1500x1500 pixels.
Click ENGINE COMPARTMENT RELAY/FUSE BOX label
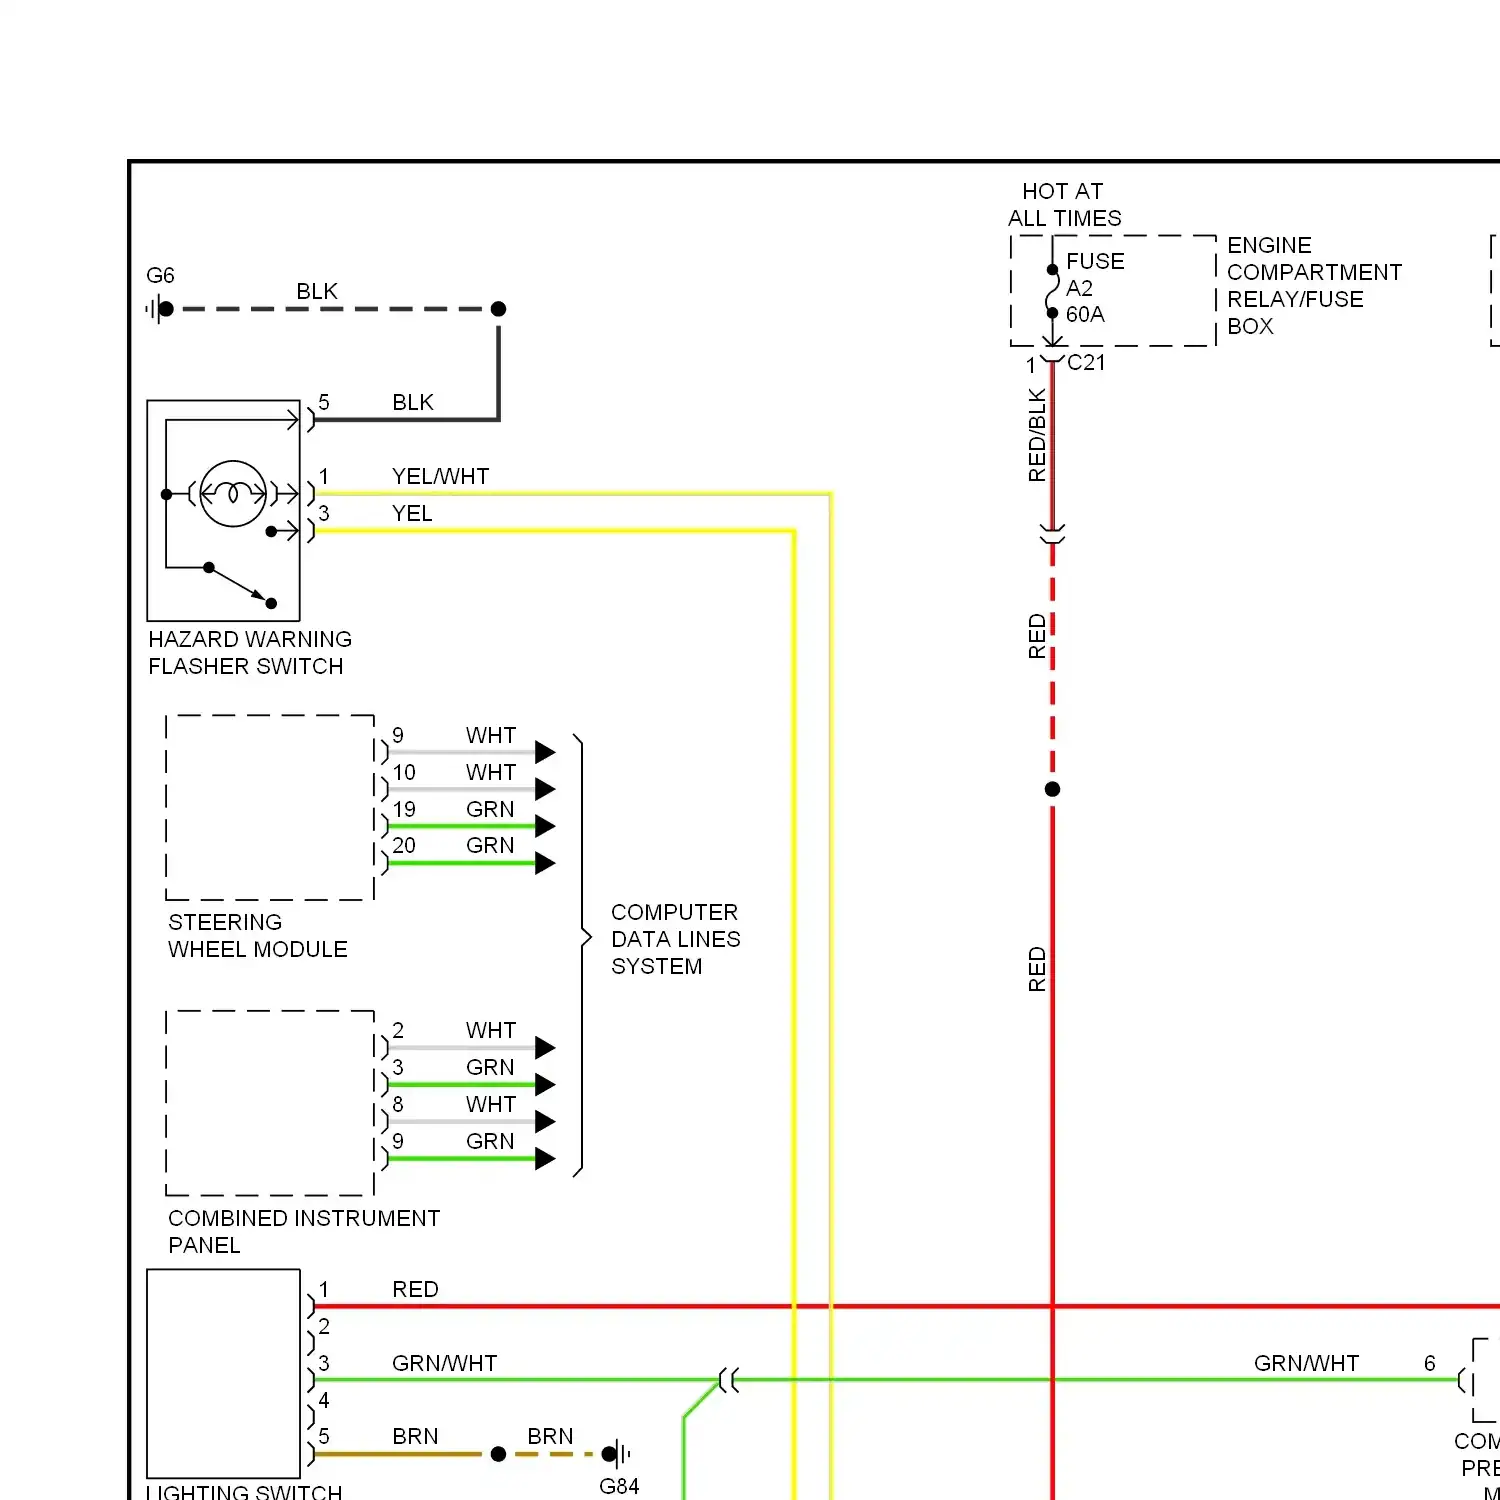[x=1314, y=285]
